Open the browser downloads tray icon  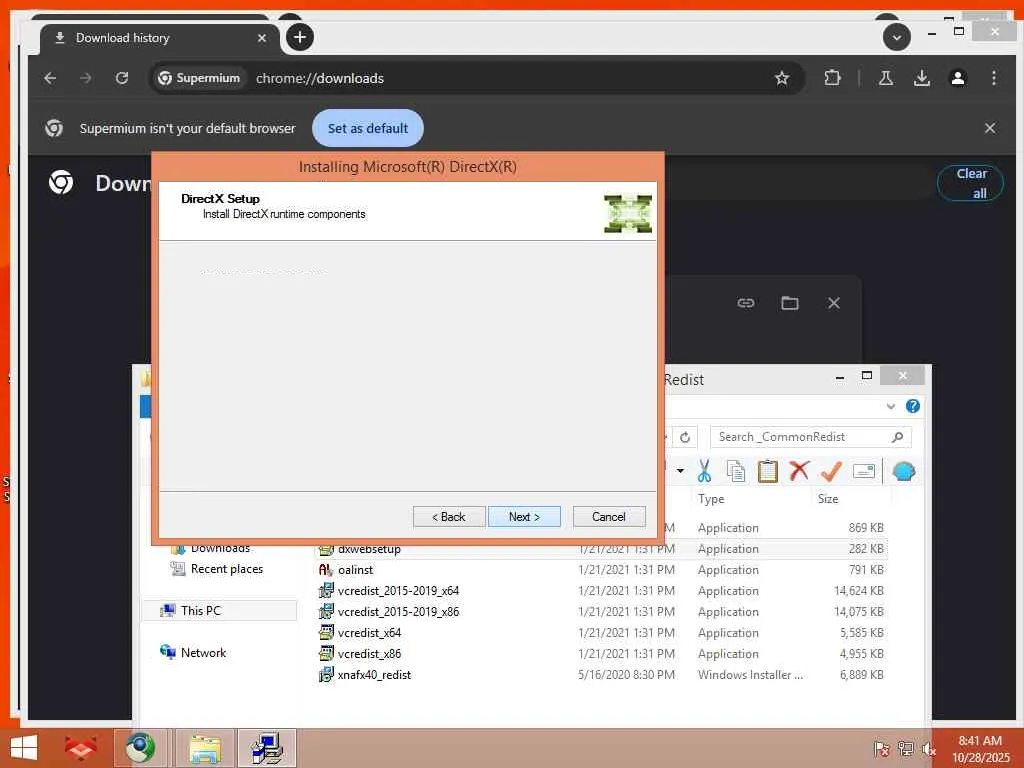click(x=921, y=78)
